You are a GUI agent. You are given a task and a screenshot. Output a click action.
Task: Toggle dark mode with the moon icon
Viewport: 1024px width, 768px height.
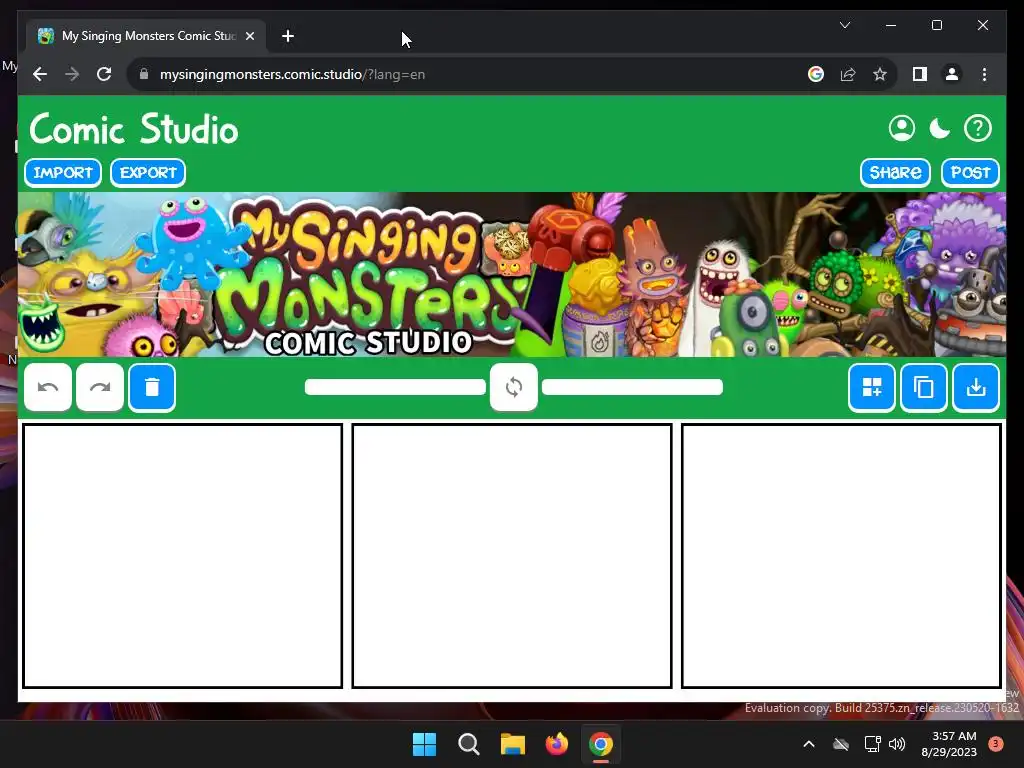pyautogui.click(x=940, y=128)
